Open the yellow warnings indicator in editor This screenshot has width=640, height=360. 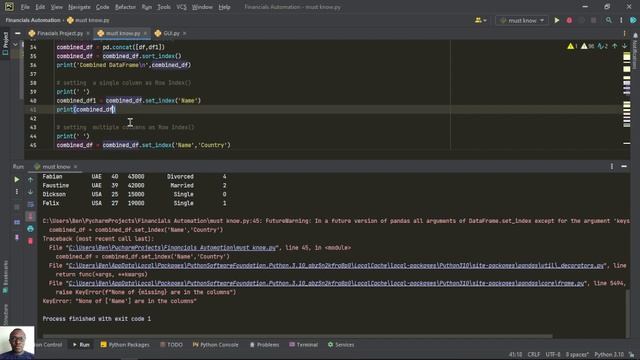tap(572, 46)
